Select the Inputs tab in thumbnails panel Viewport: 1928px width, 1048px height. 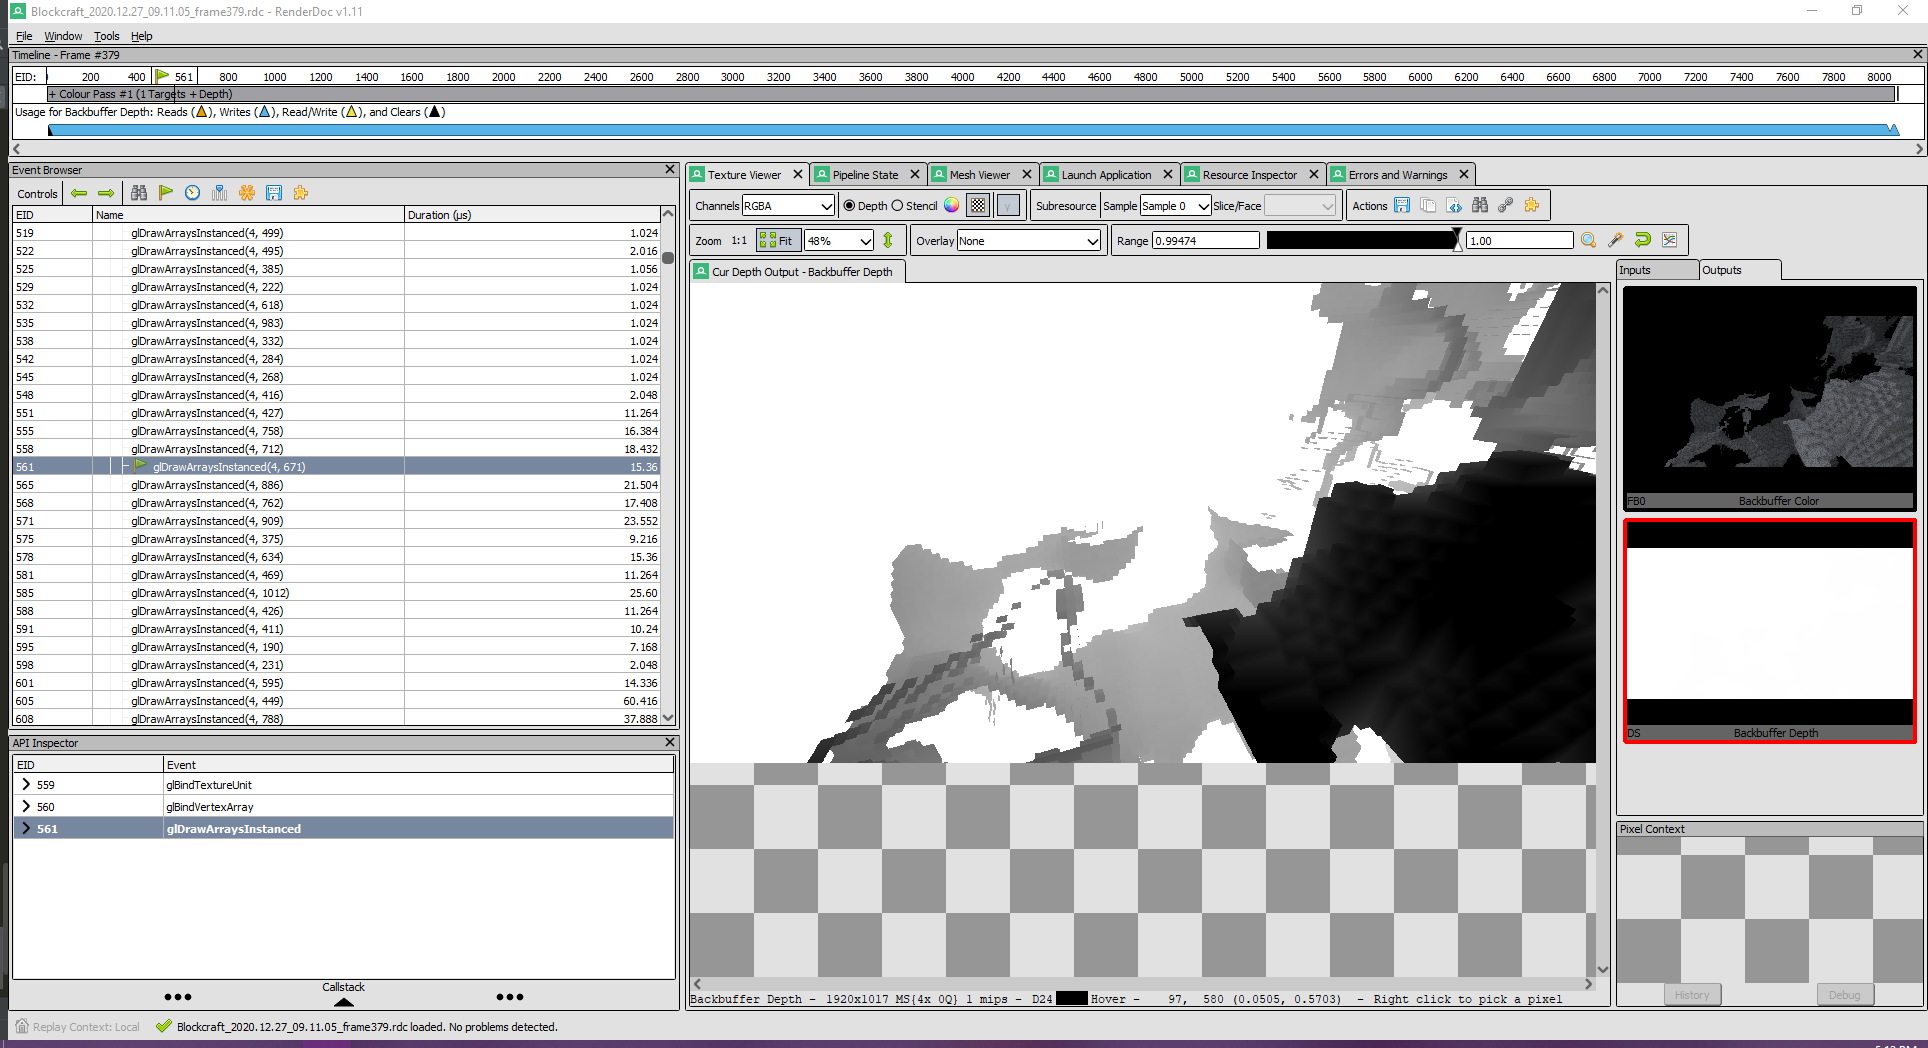point(1657,270)
